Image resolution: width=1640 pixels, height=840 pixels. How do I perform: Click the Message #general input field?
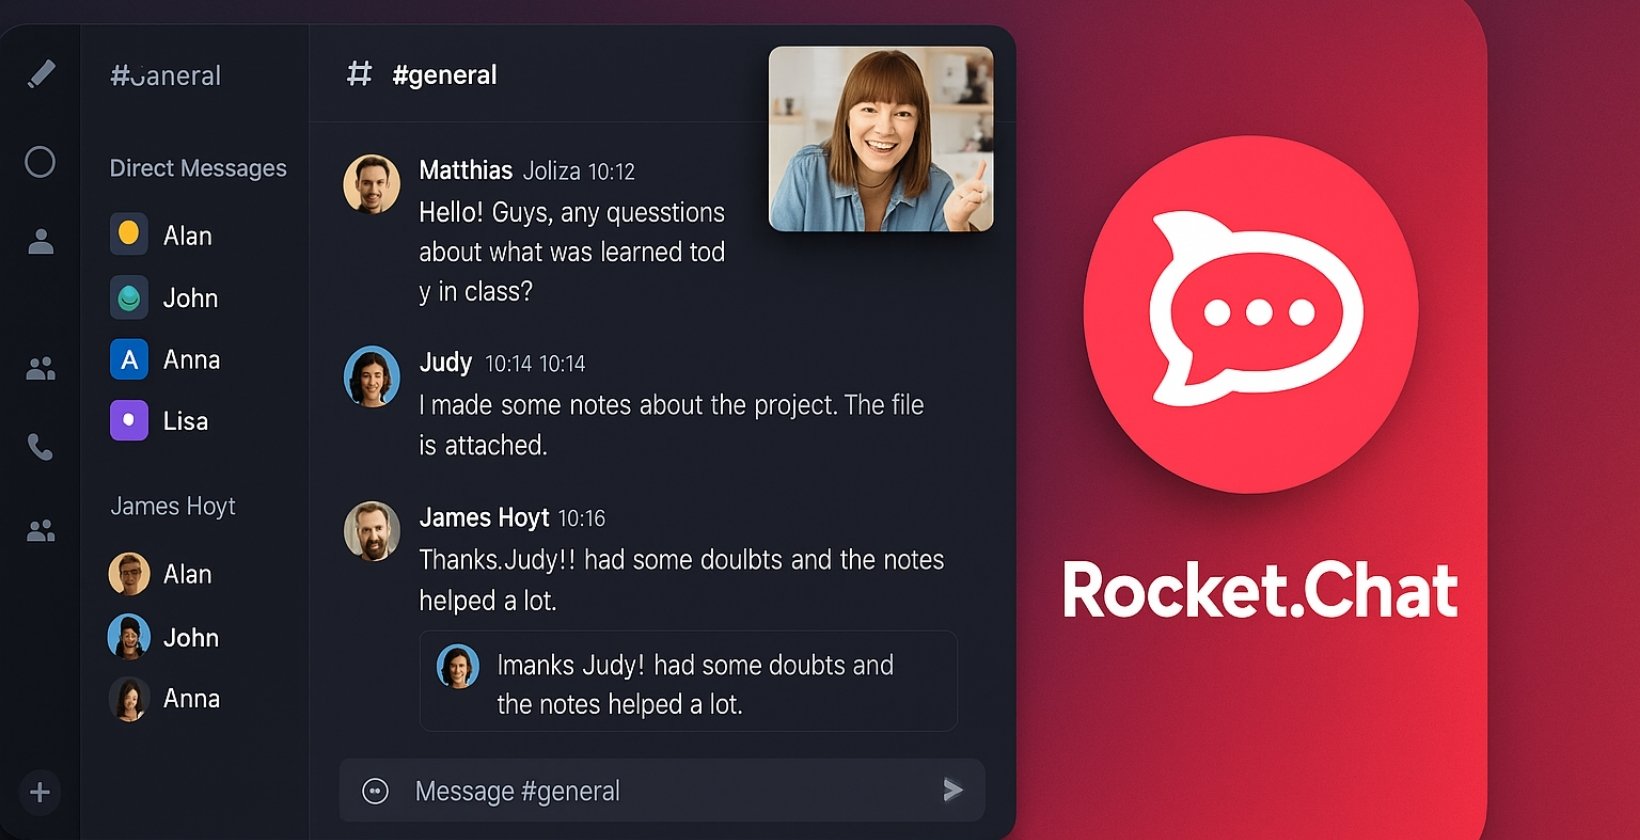click(x=662, y=791)
